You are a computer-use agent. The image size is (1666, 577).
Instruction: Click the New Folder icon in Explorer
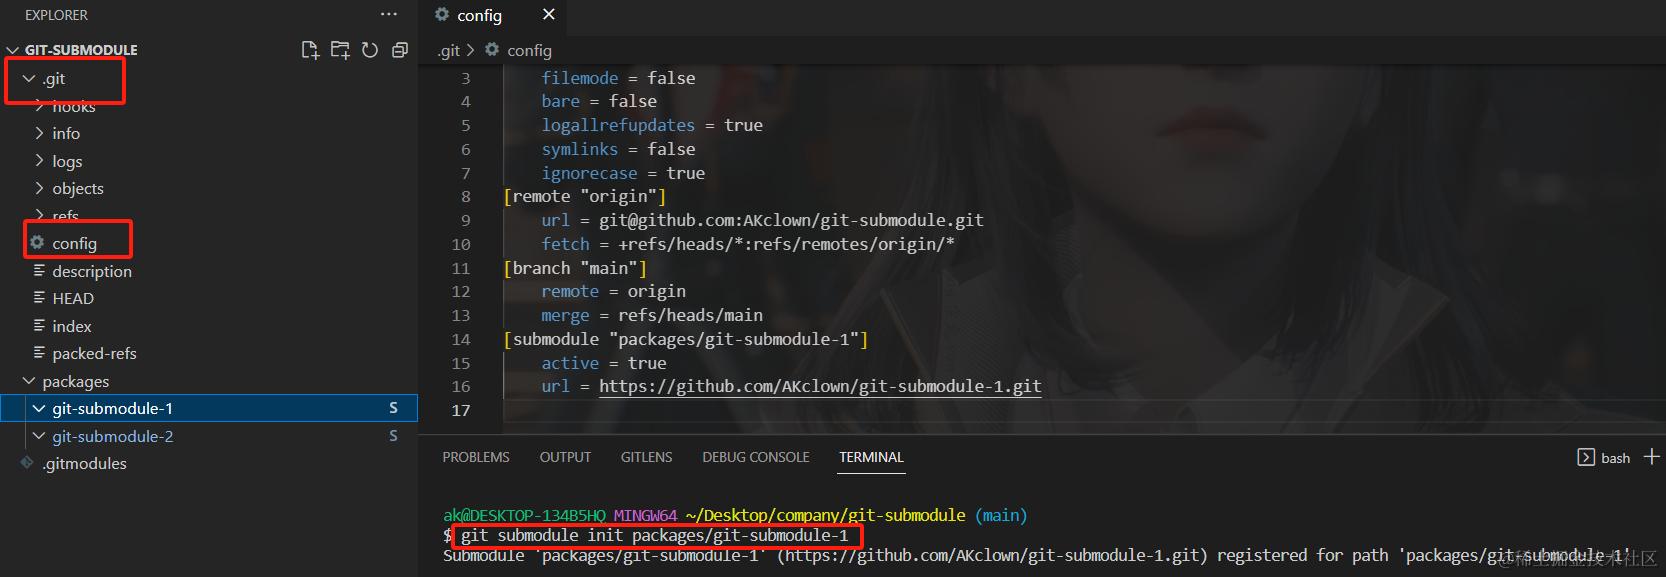tap(340, 50)
